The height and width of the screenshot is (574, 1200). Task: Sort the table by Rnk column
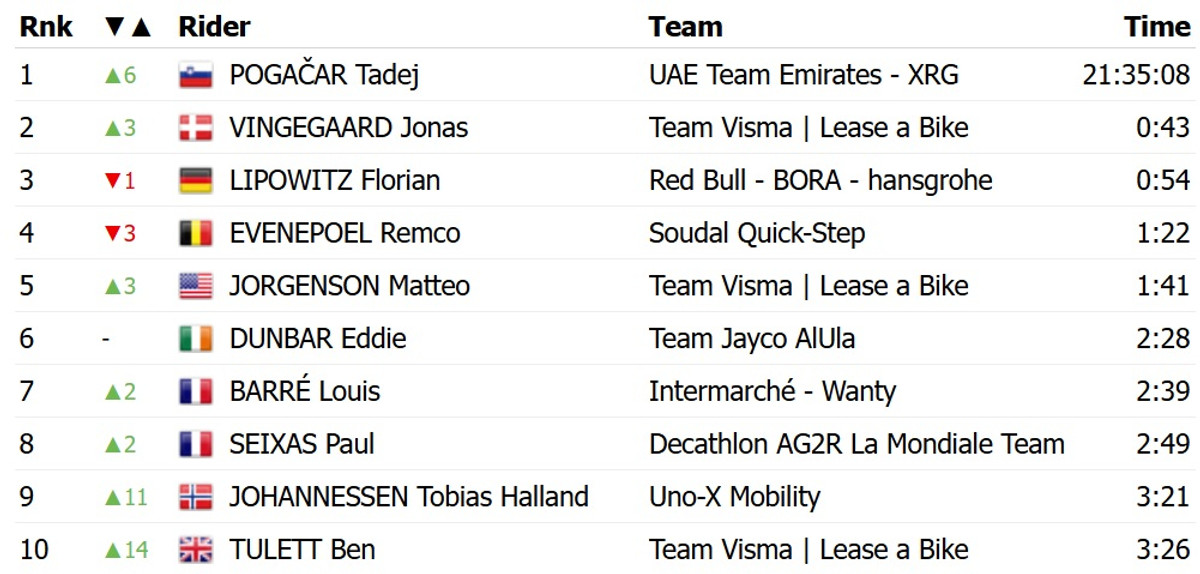(x=46, y=27)
